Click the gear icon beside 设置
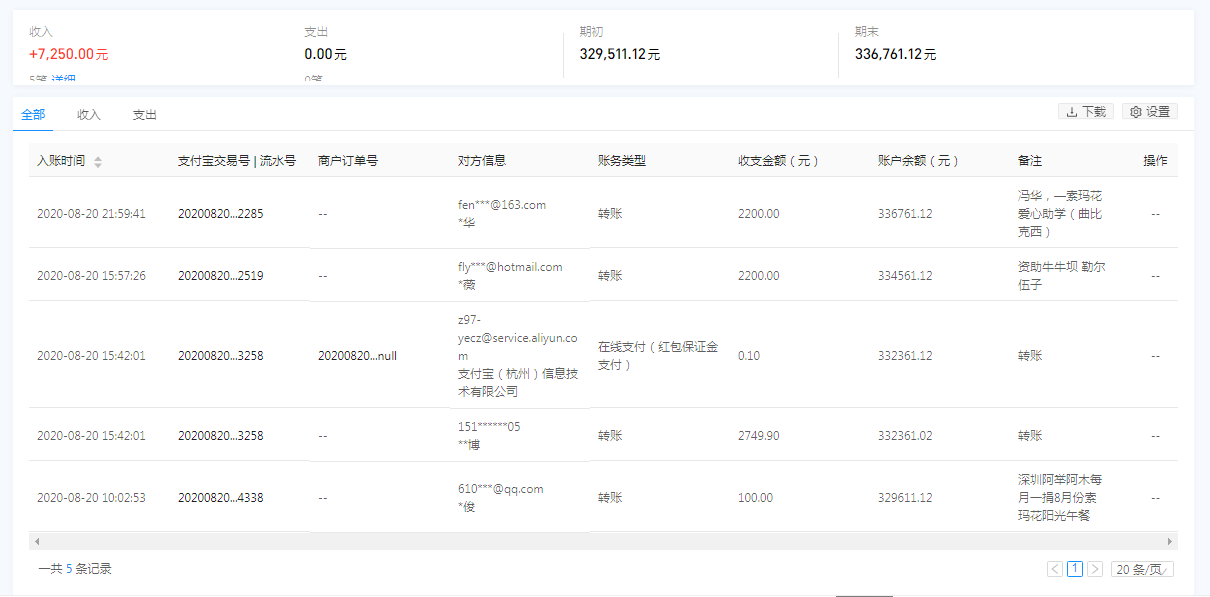 1135,112
